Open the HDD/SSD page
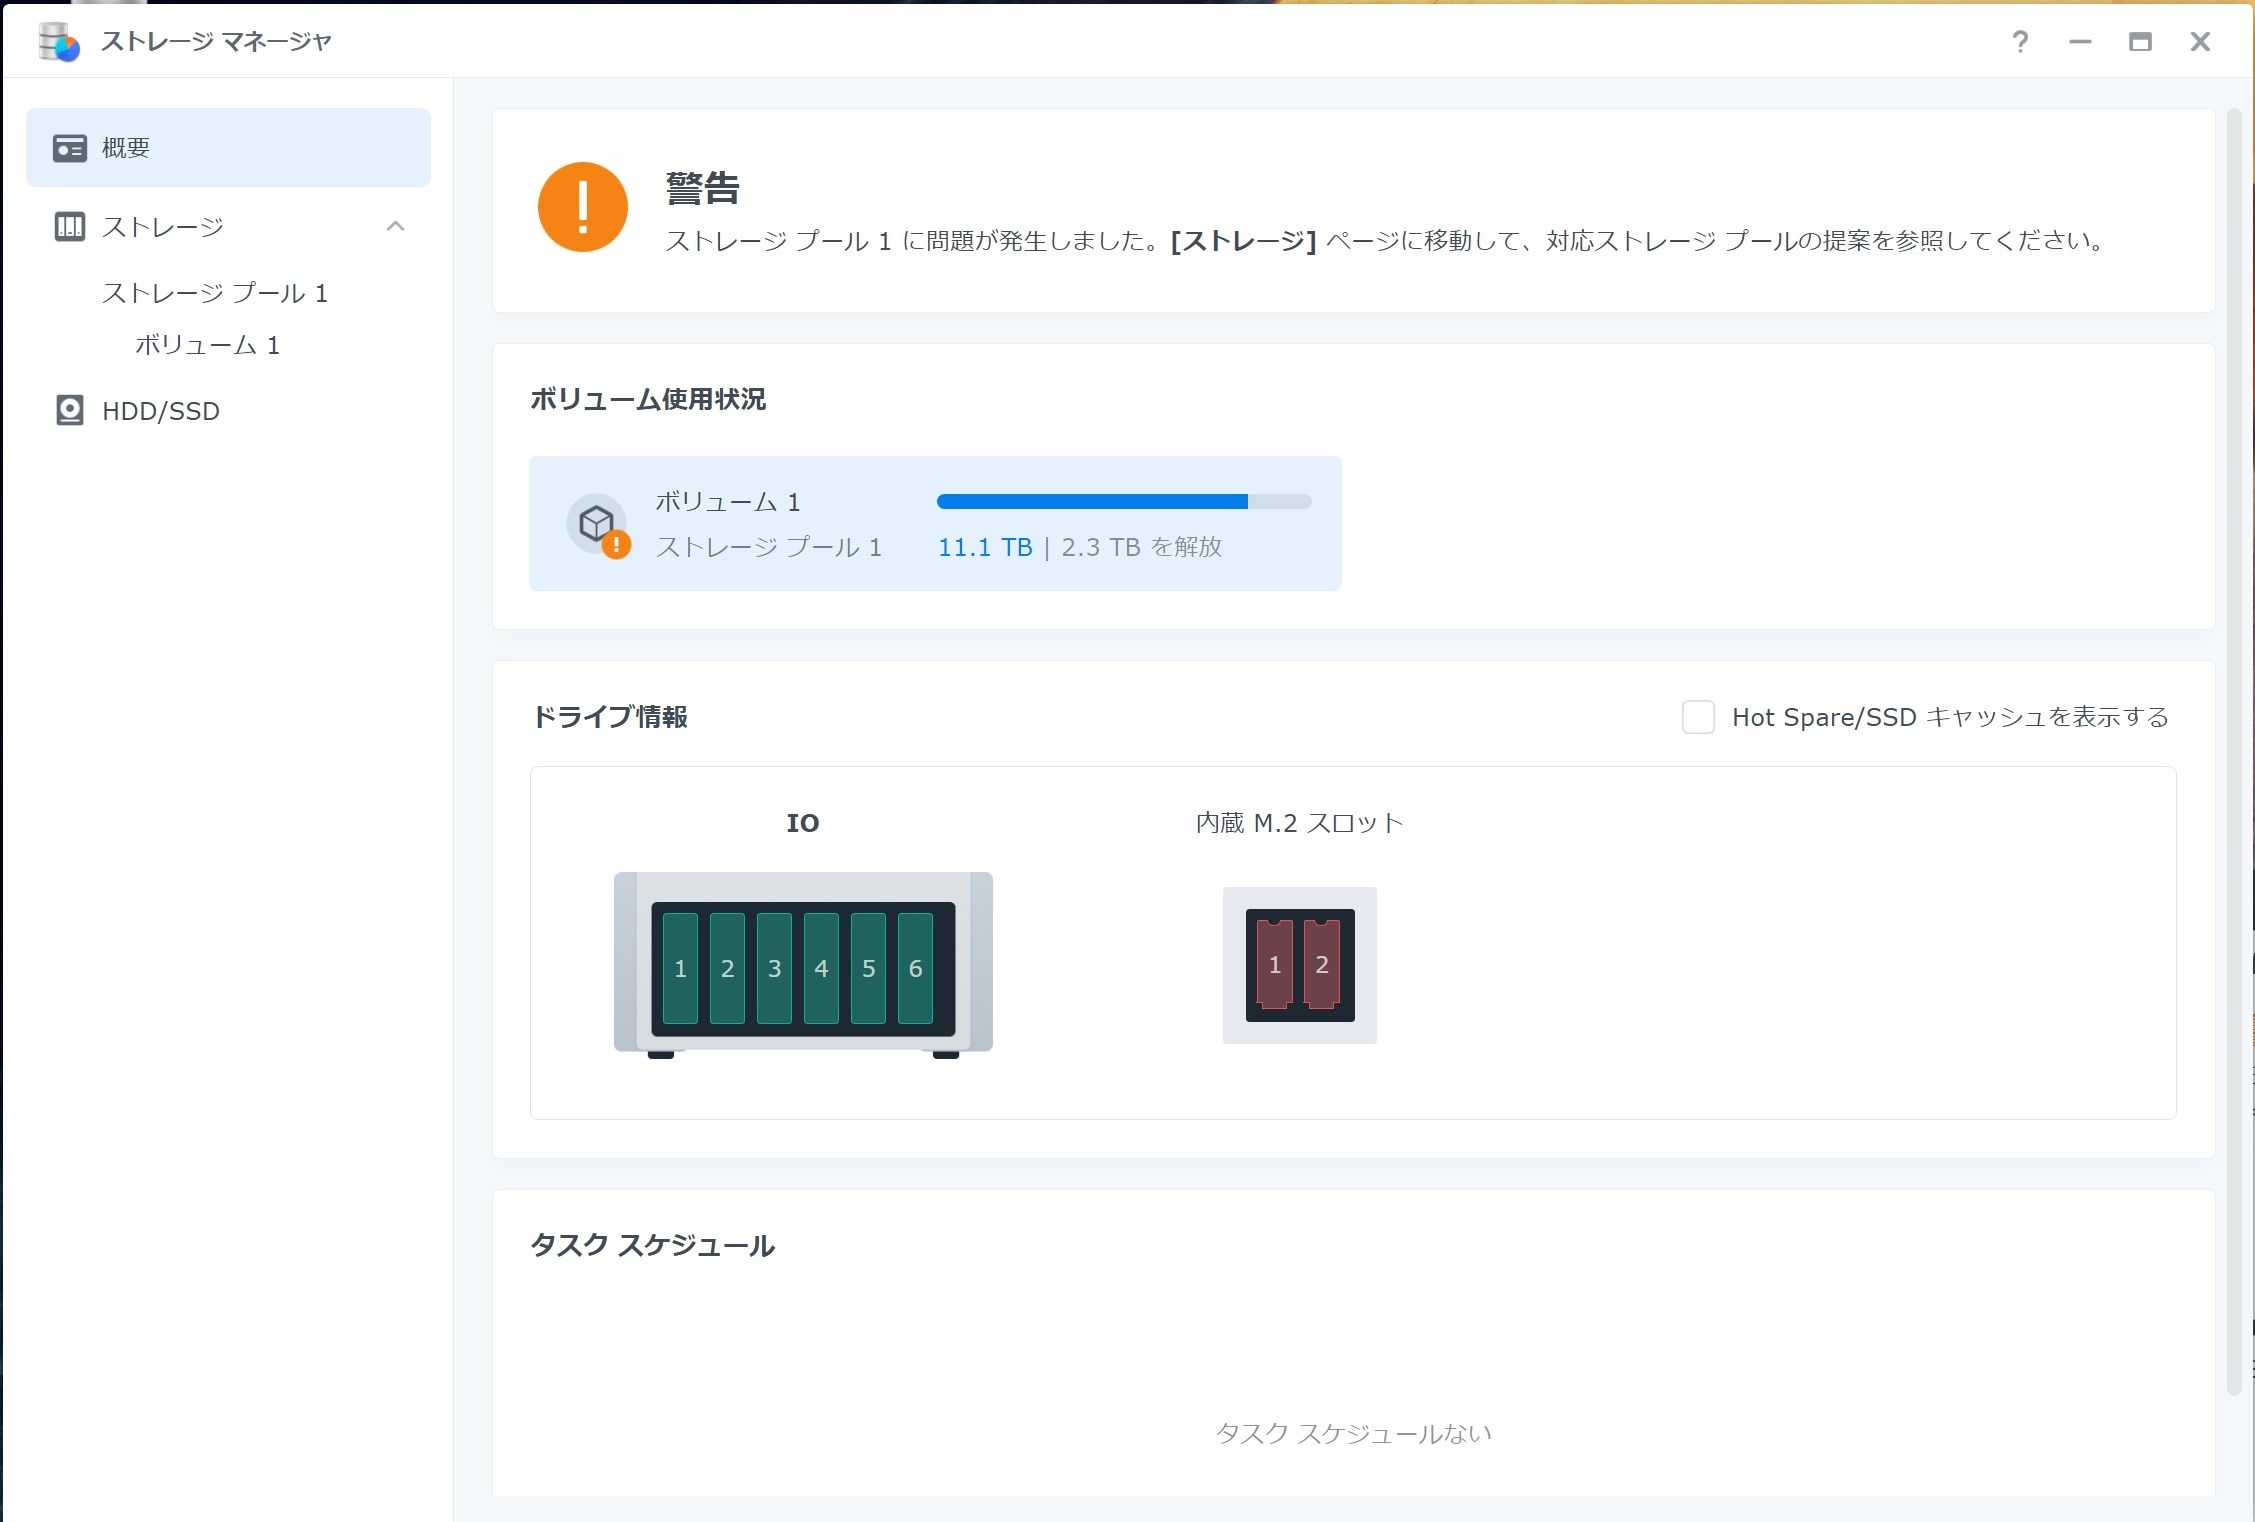Image resolution: width=2255 pixels, height=1522 pixels. [160, 411]
